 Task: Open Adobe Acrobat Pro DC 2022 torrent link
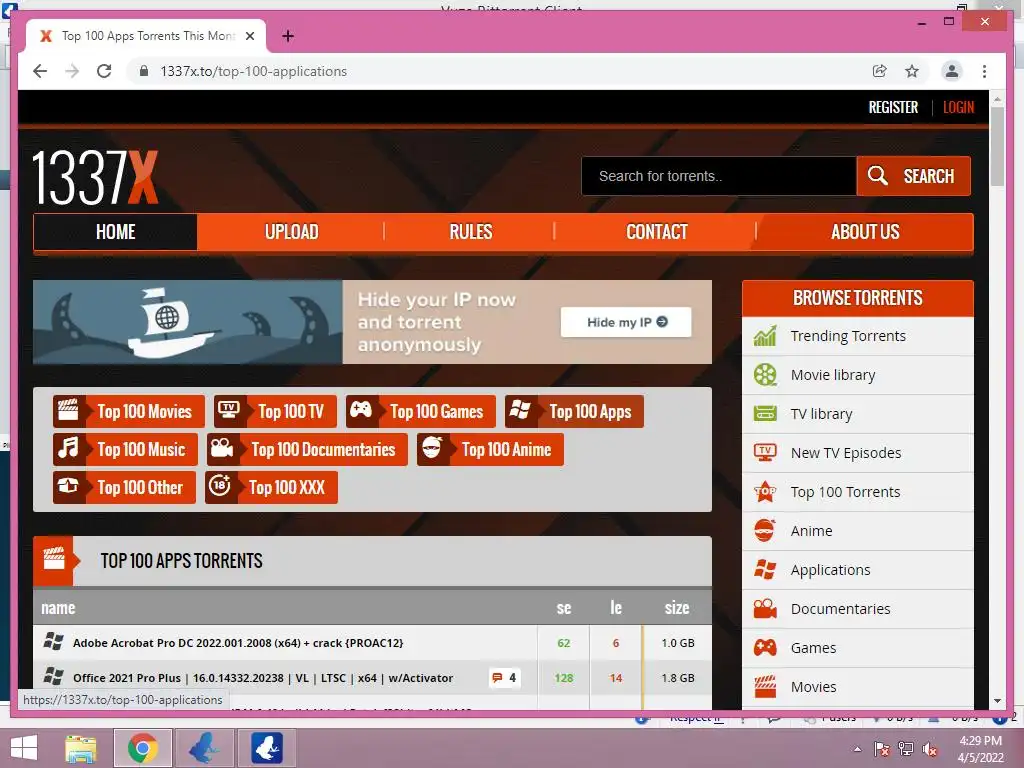[238, 643]
